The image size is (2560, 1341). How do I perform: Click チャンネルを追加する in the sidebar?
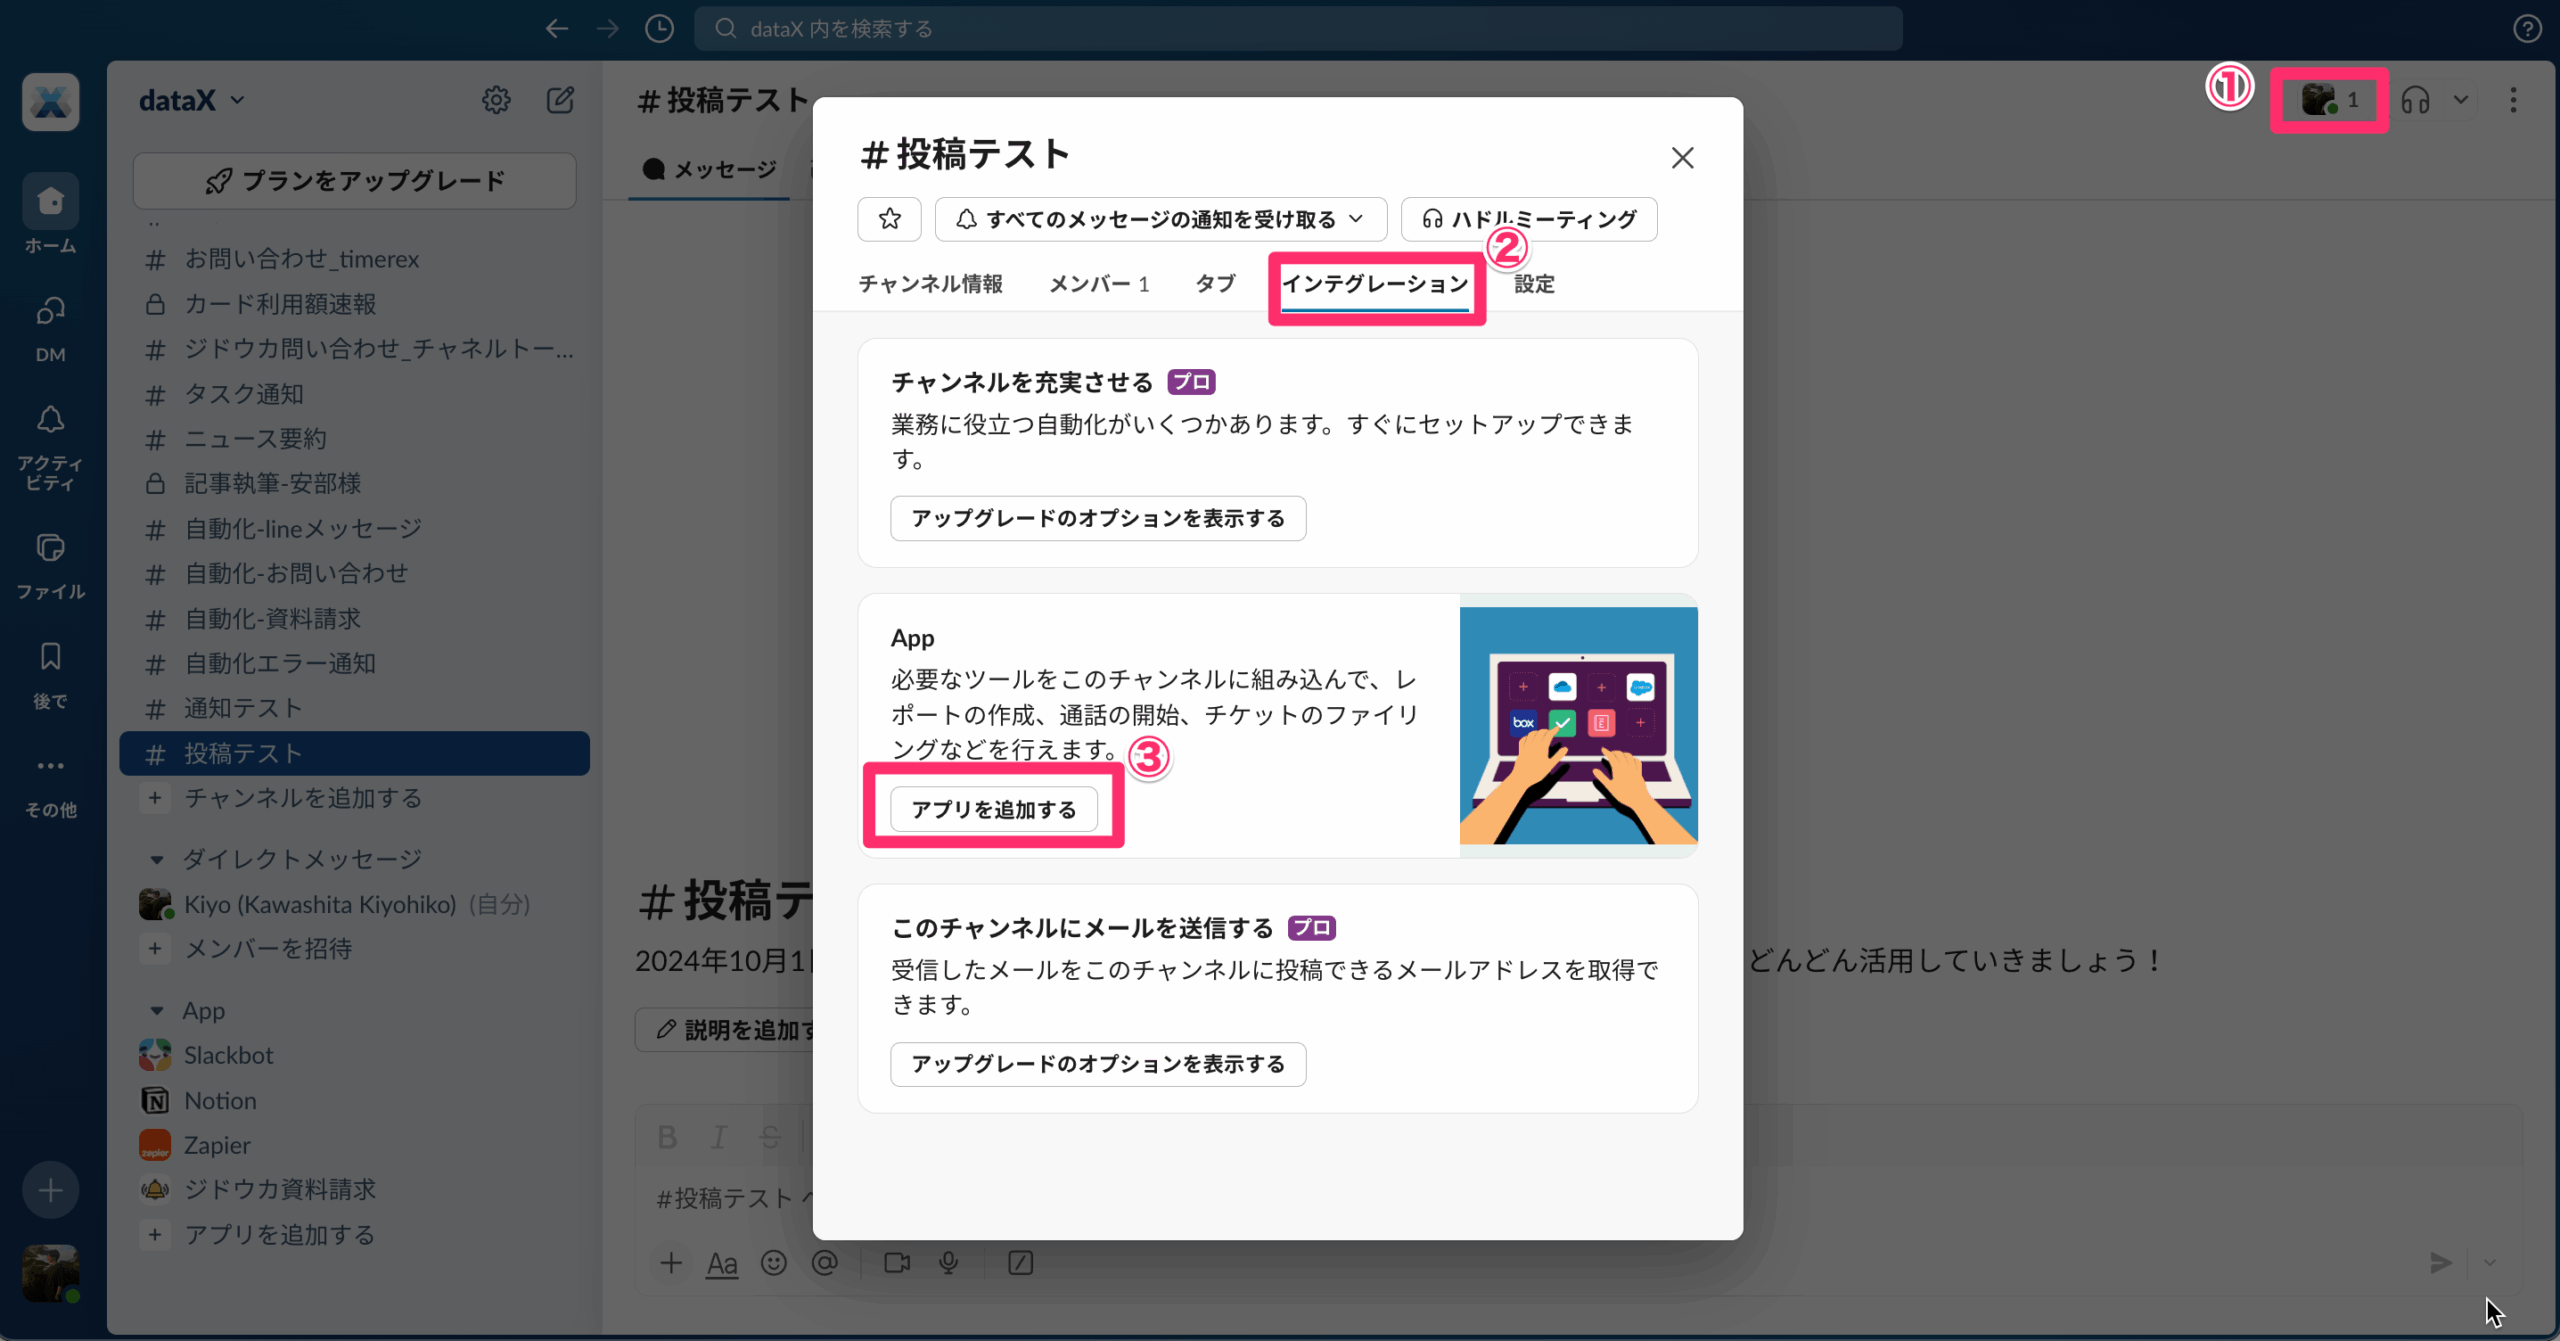point(355,798)
